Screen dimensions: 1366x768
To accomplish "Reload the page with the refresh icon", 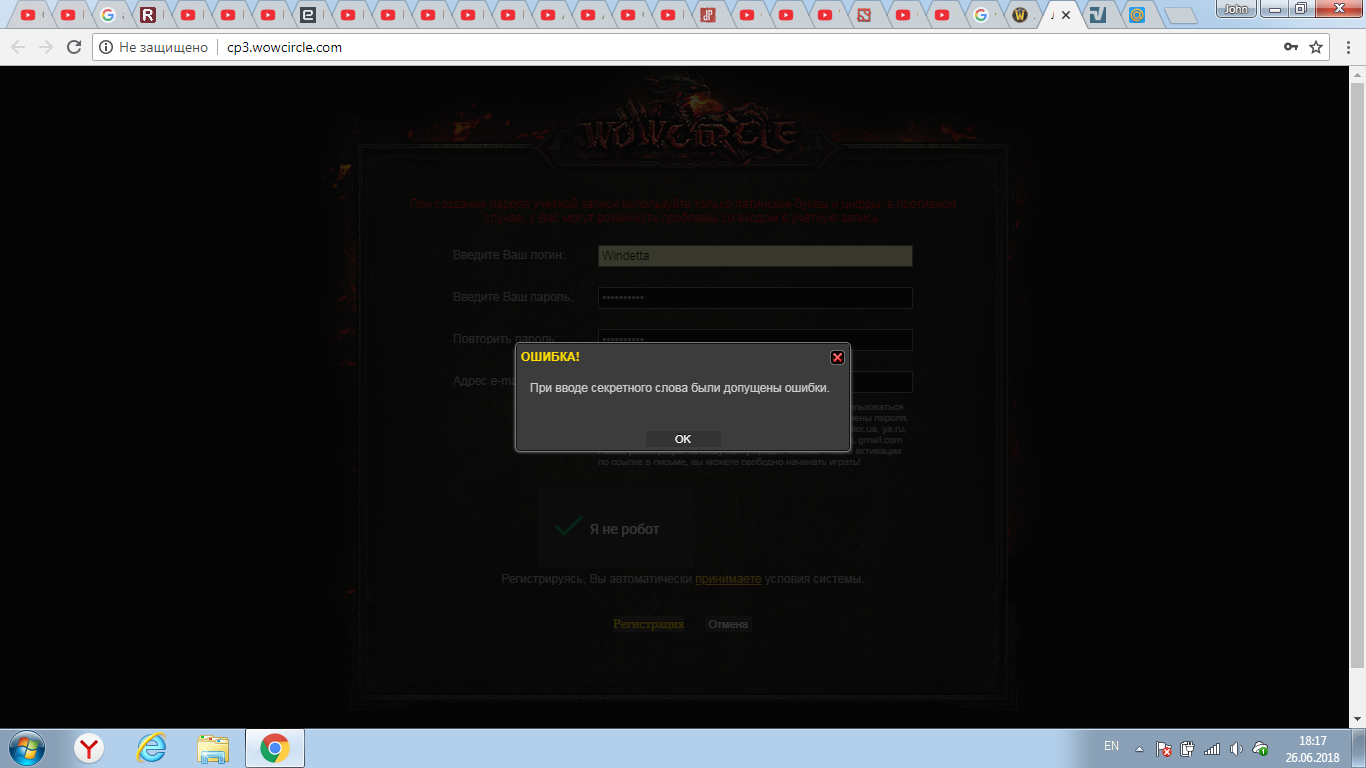I will [x=73, y=47].
